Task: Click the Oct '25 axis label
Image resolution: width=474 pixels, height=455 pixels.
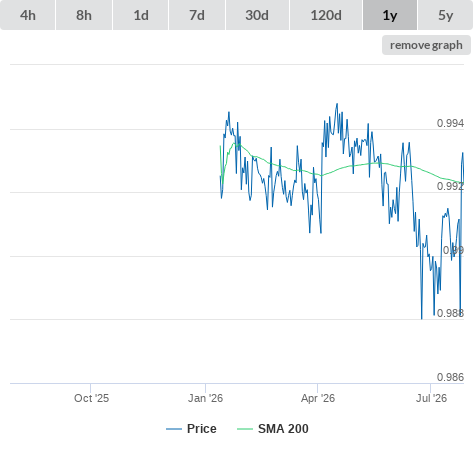Action: [x=91, y=398]
